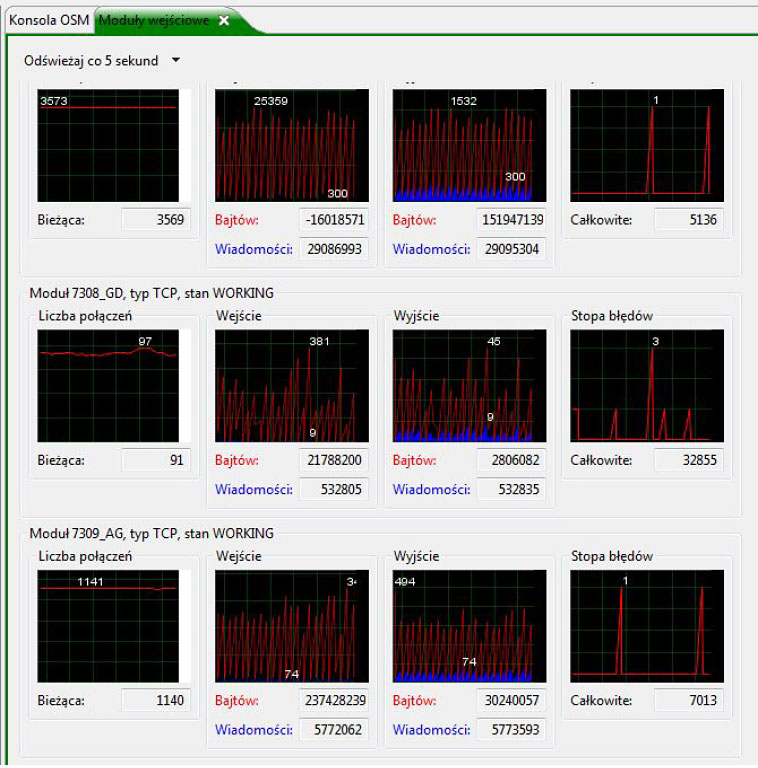Click the input graph peaking at 25359
This screenshot has width=758, height=768.
(x=292, y=145)
